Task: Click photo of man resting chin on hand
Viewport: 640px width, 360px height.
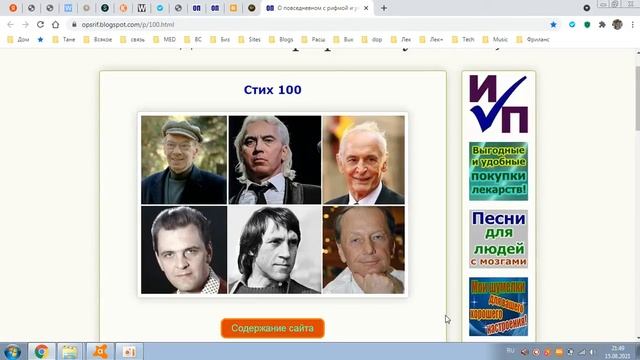Action: click(364, 250)
